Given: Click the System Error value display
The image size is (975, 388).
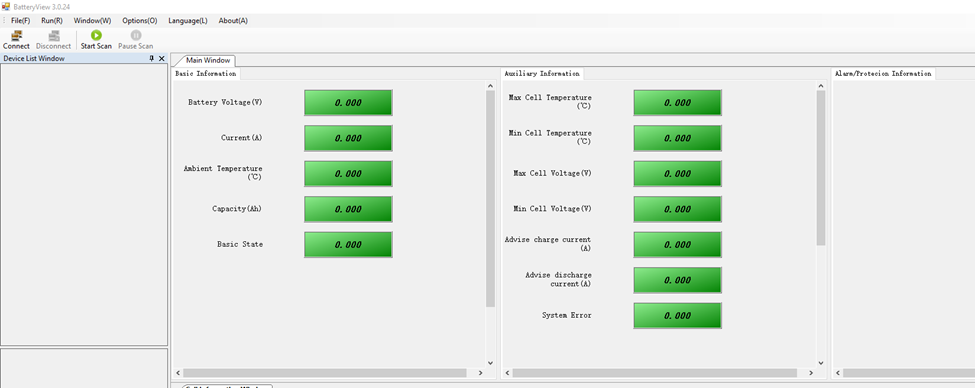Looking at the screenshot, I should pos(678,315).
